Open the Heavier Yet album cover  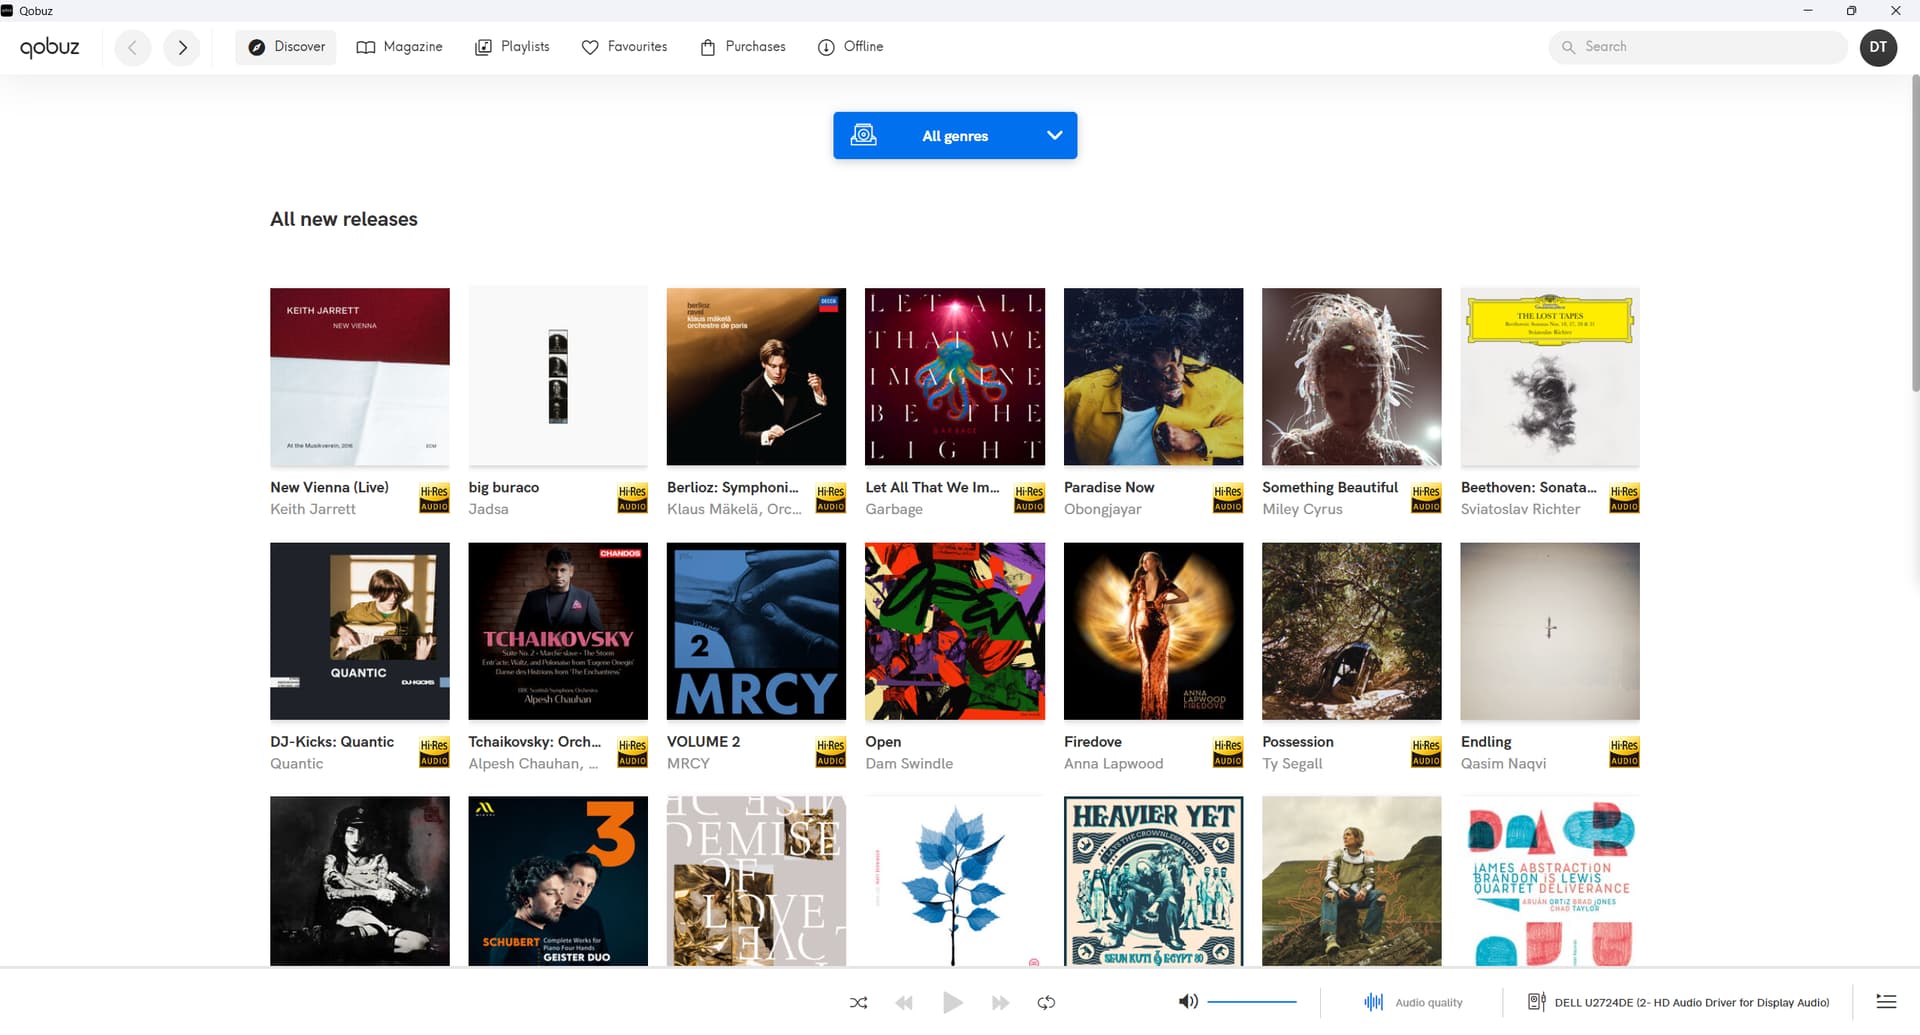[1153, 881]
